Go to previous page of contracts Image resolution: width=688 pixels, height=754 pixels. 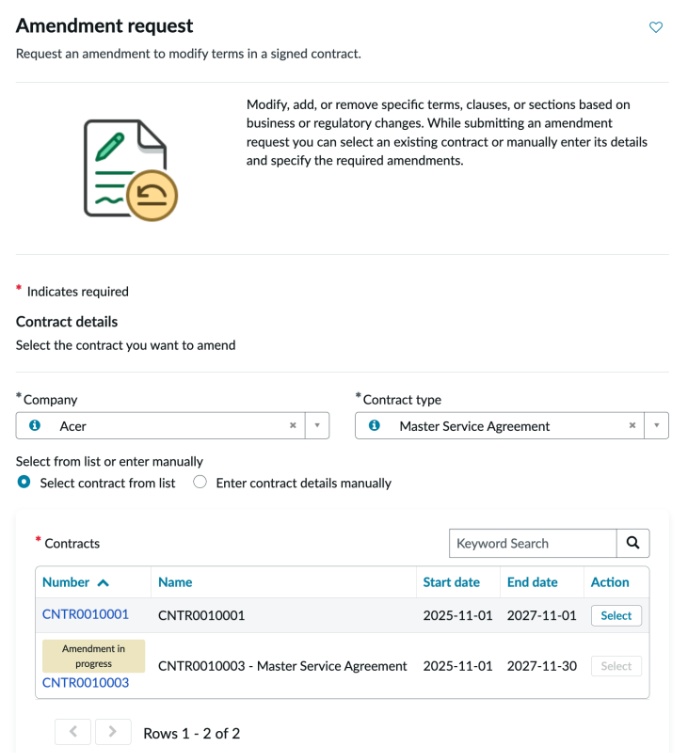73,732
